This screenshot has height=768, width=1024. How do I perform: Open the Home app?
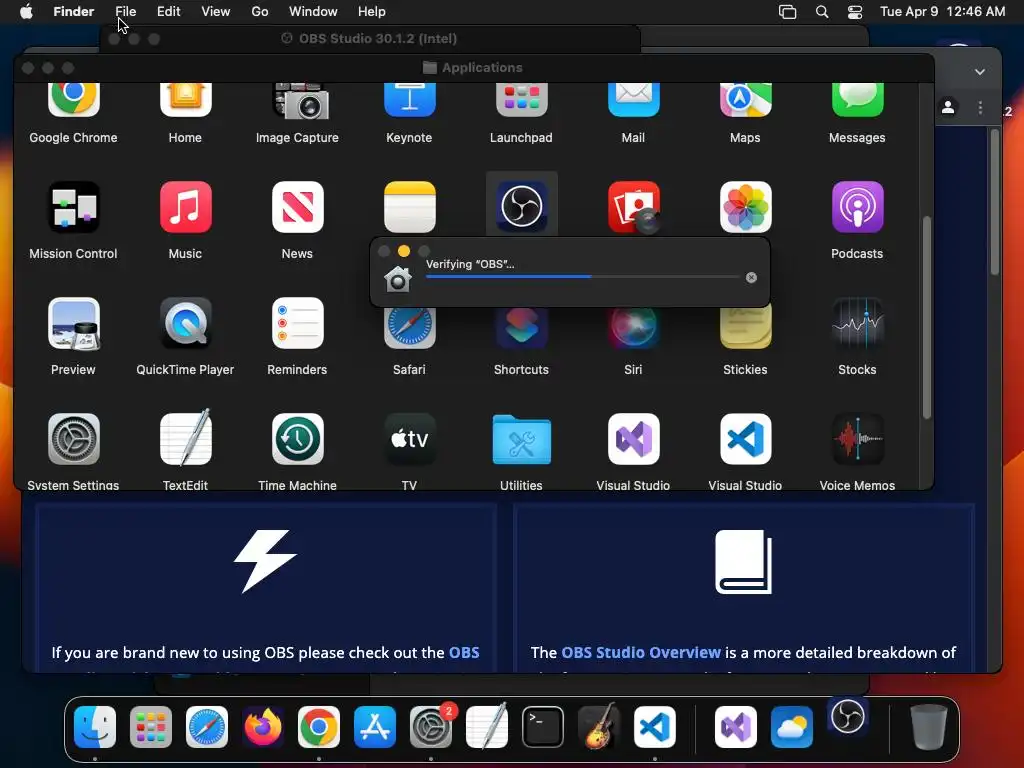(185, 101)
